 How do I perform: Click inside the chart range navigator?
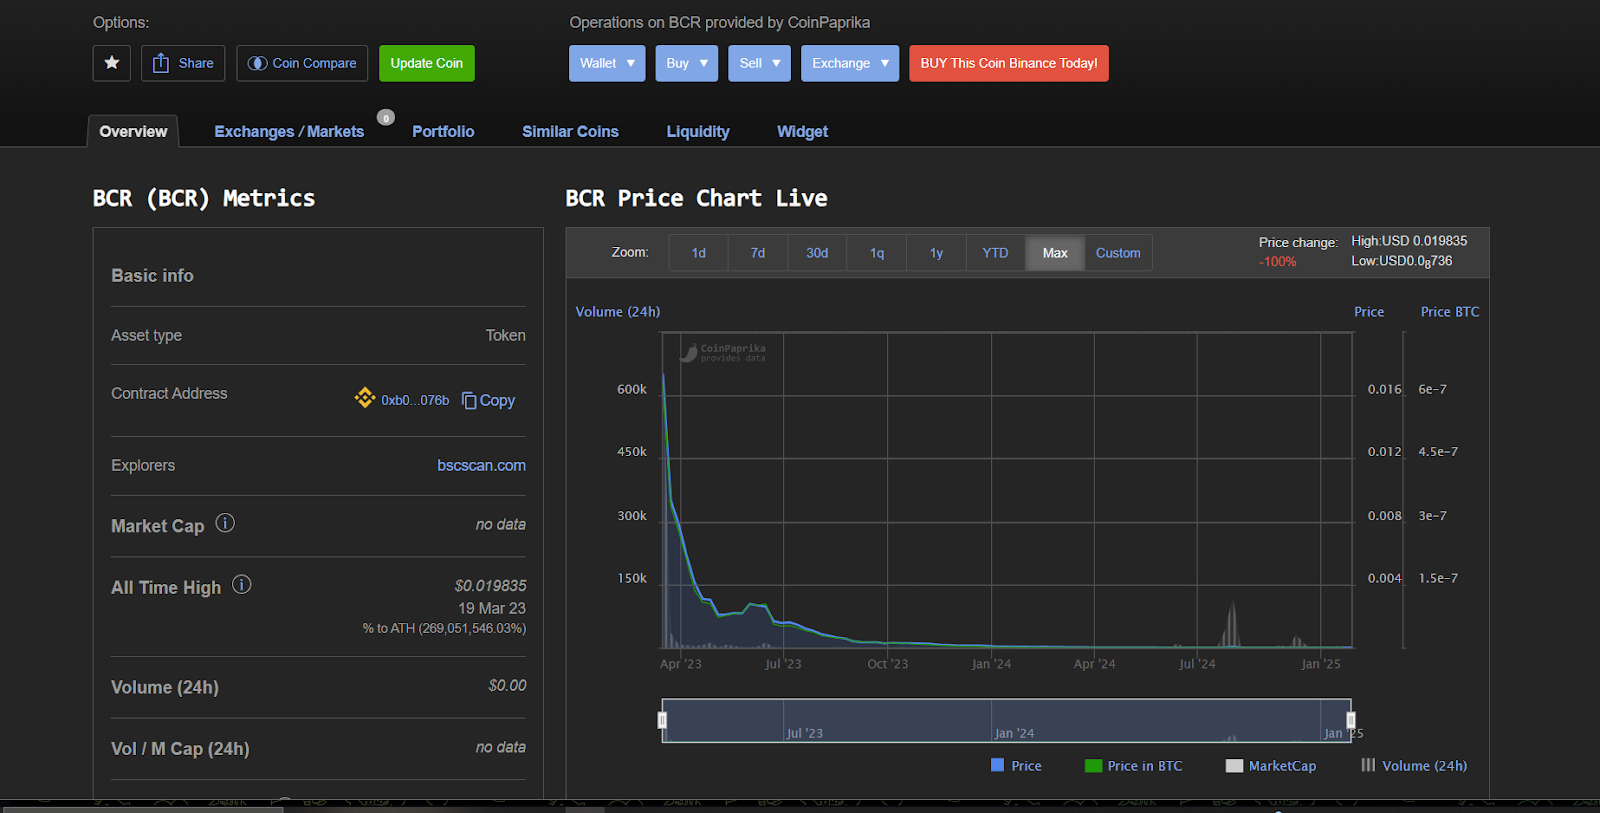[x=1006, y=720]
